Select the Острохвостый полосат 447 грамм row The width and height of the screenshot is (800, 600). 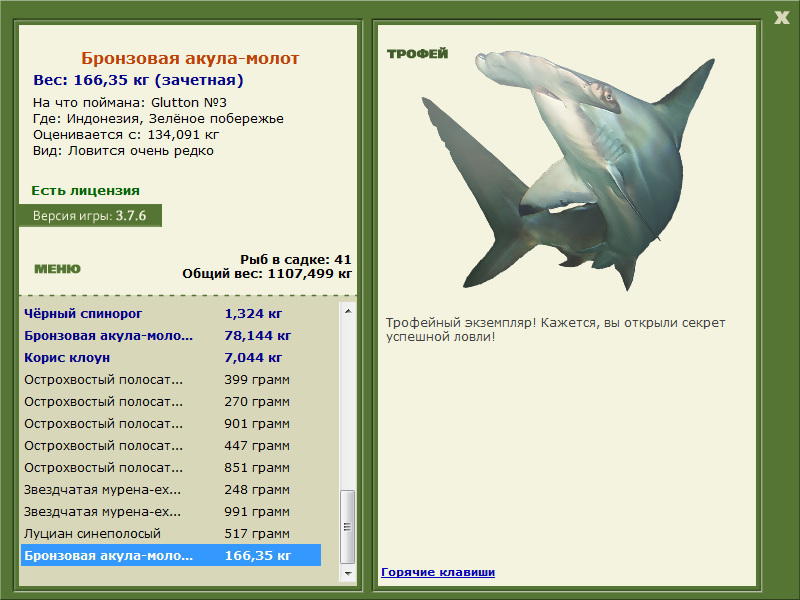[x=171, y=445]
